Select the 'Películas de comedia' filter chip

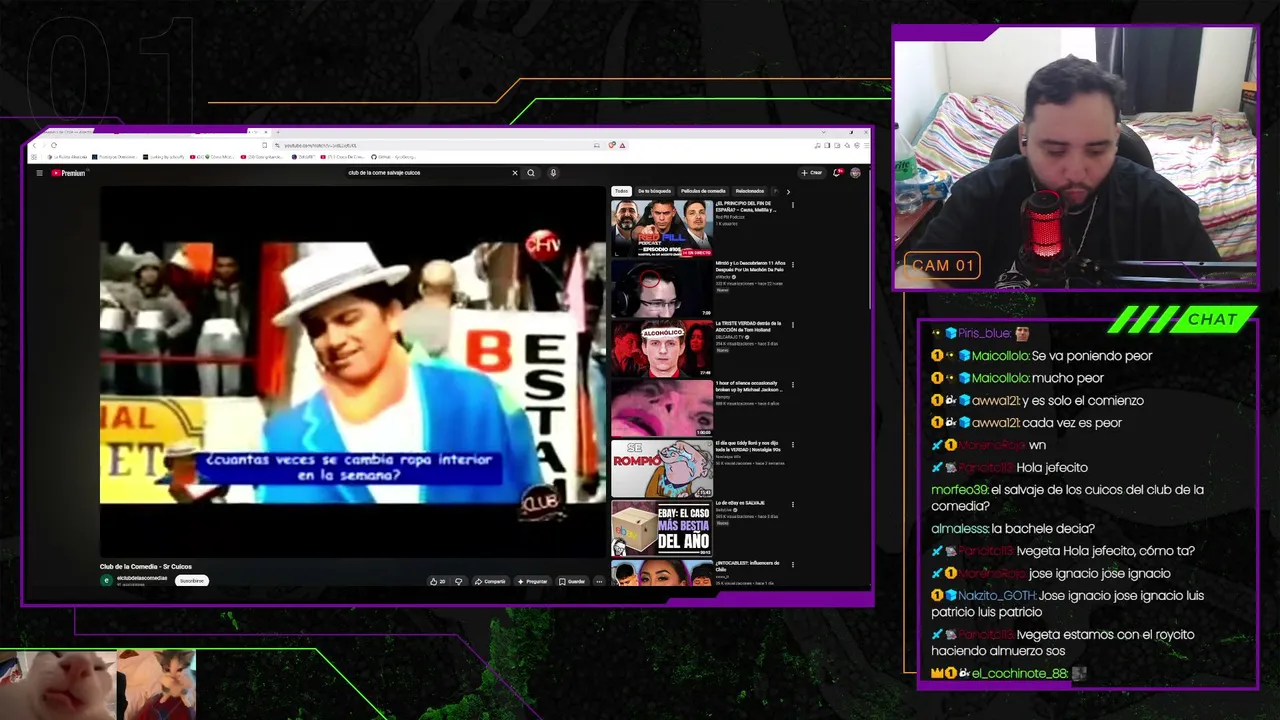tap(703, 191)
